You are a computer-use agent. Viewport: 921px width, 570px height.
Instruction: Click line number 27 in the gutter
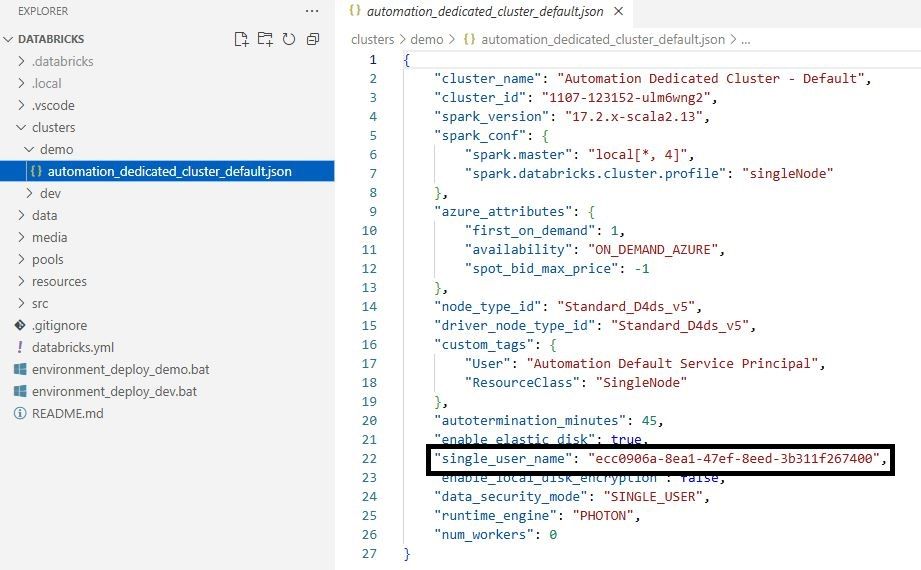369,554
